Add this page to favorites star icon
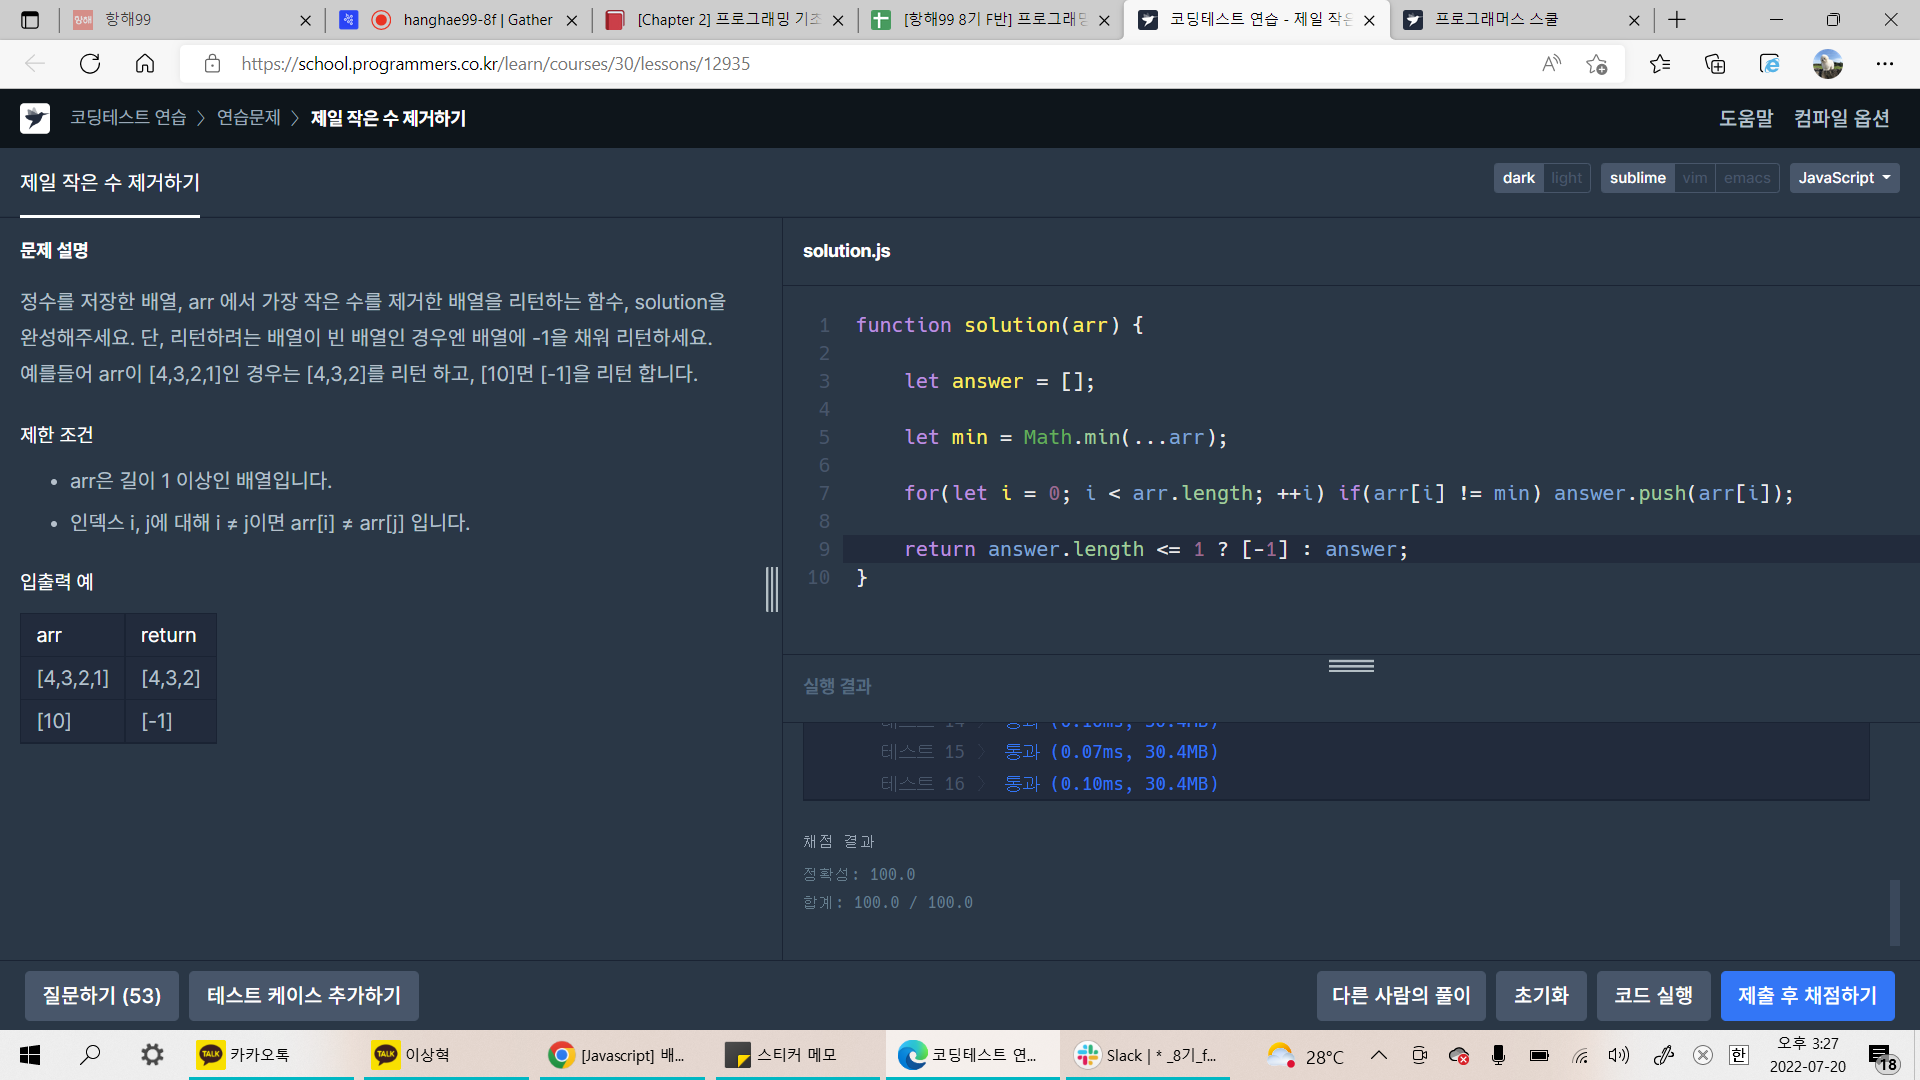Image resolution: width=1920 pixels, height=1080 pixels. coord(1596,64)
